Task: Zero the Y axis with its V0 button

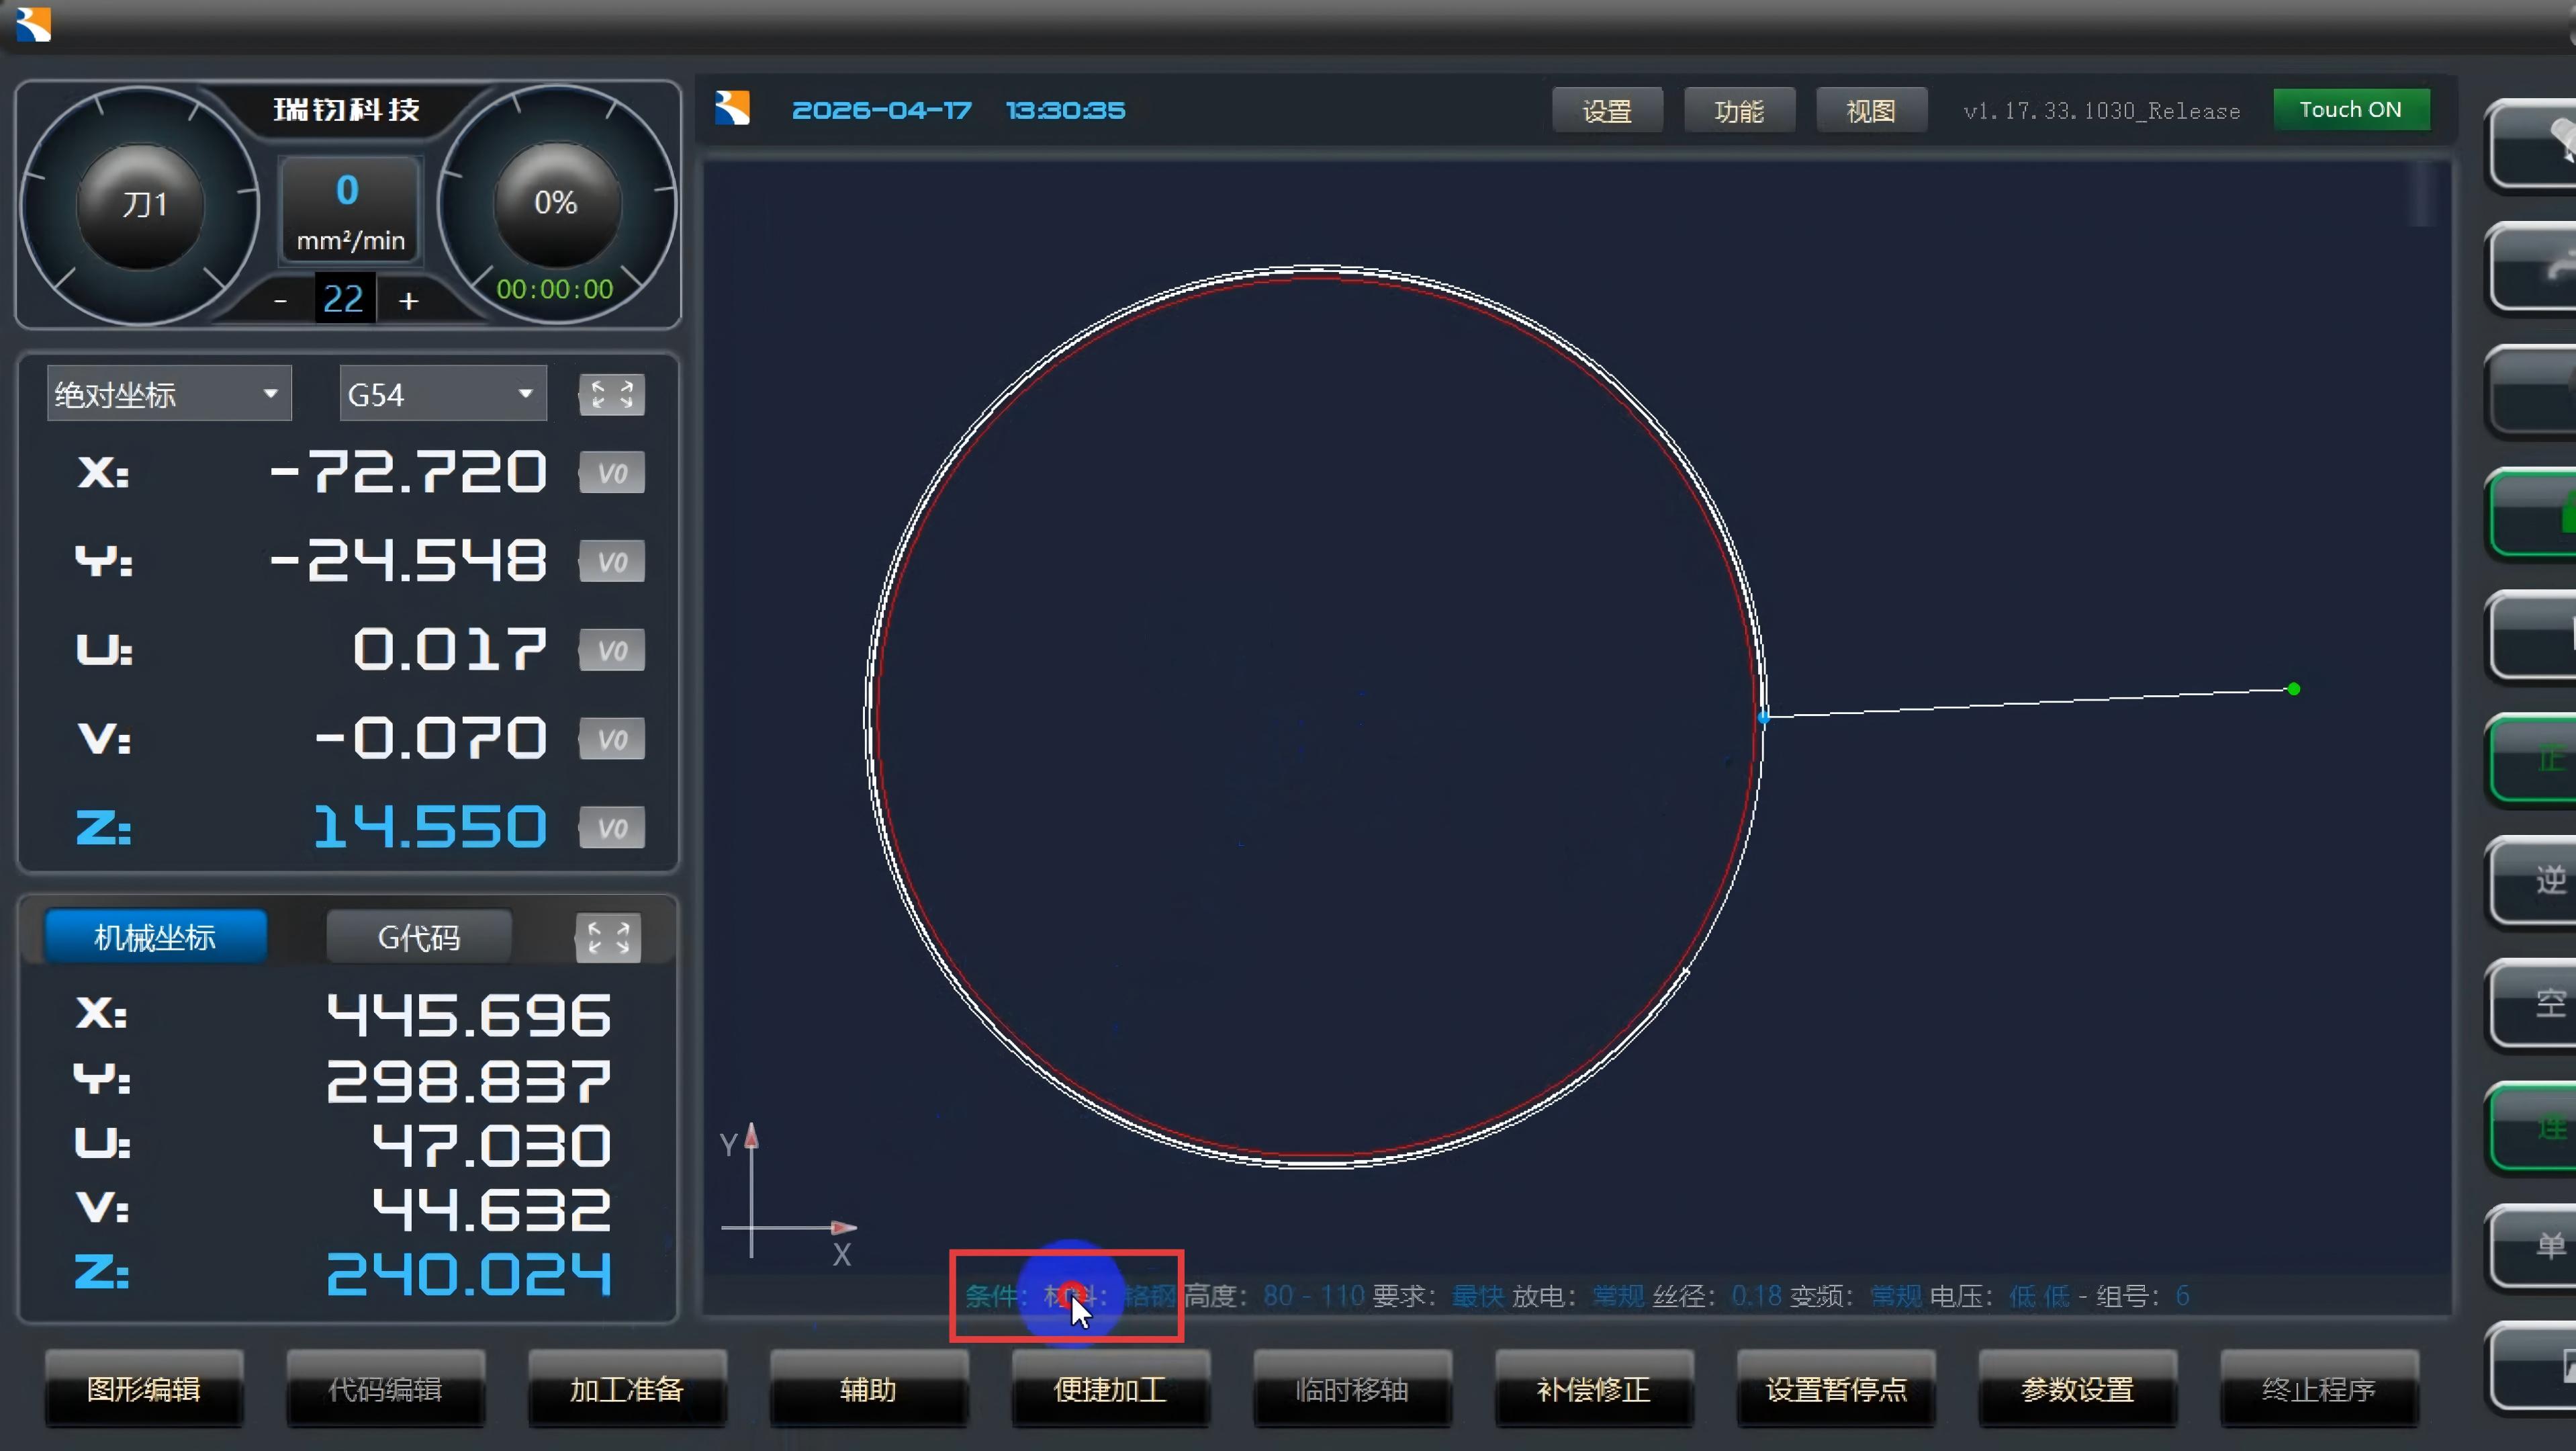Action: pos(611,561)
